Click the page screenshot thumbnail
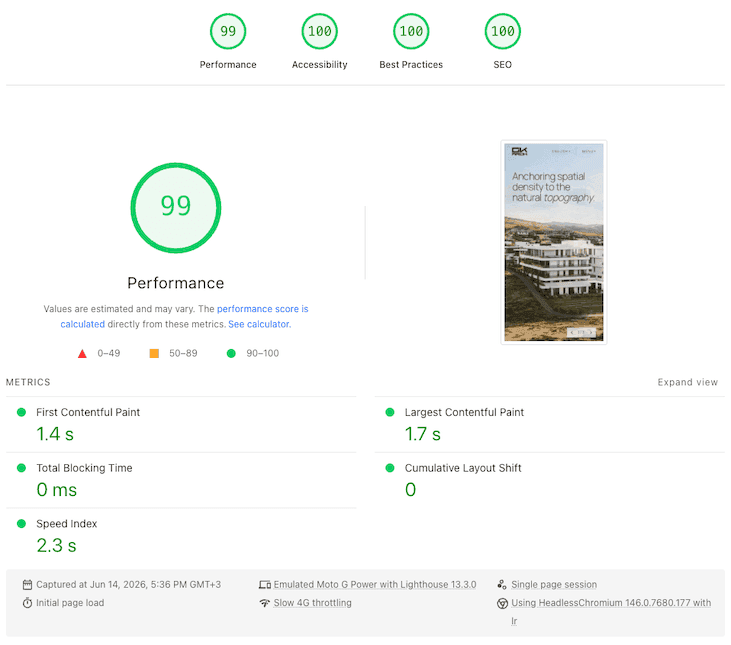Screen dimensions: 731x645 (x=553, y=242)
